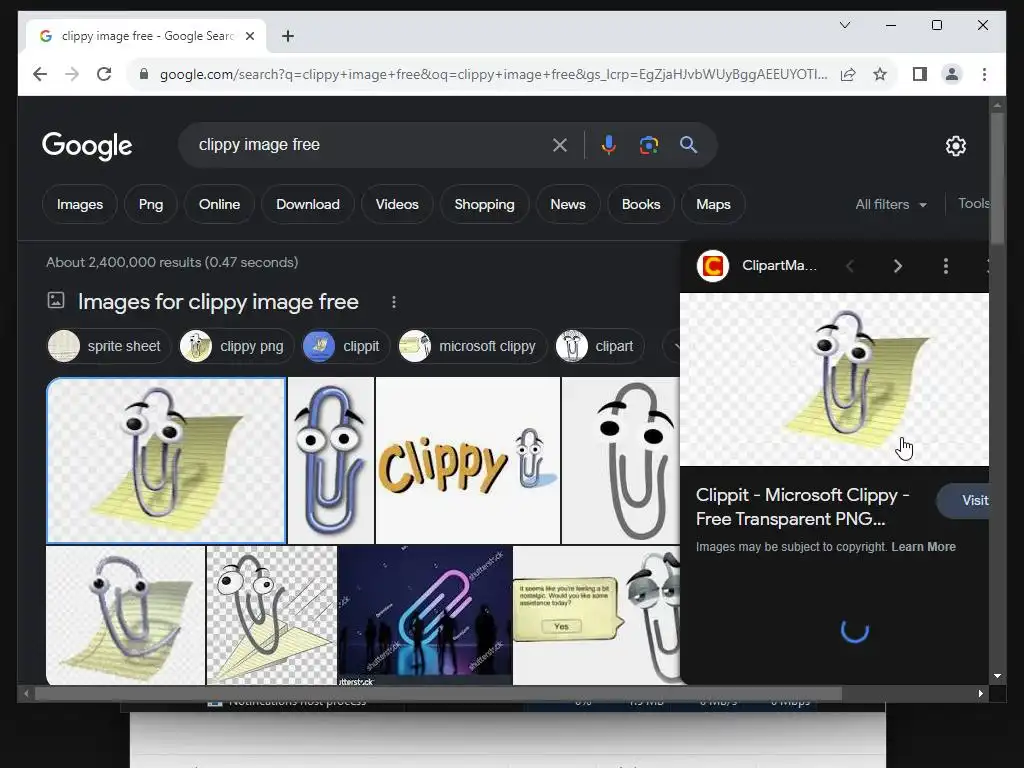This screenshot has height=768, width=1024.
Task: Open Google Lens search by image
Action: [648, 145]
